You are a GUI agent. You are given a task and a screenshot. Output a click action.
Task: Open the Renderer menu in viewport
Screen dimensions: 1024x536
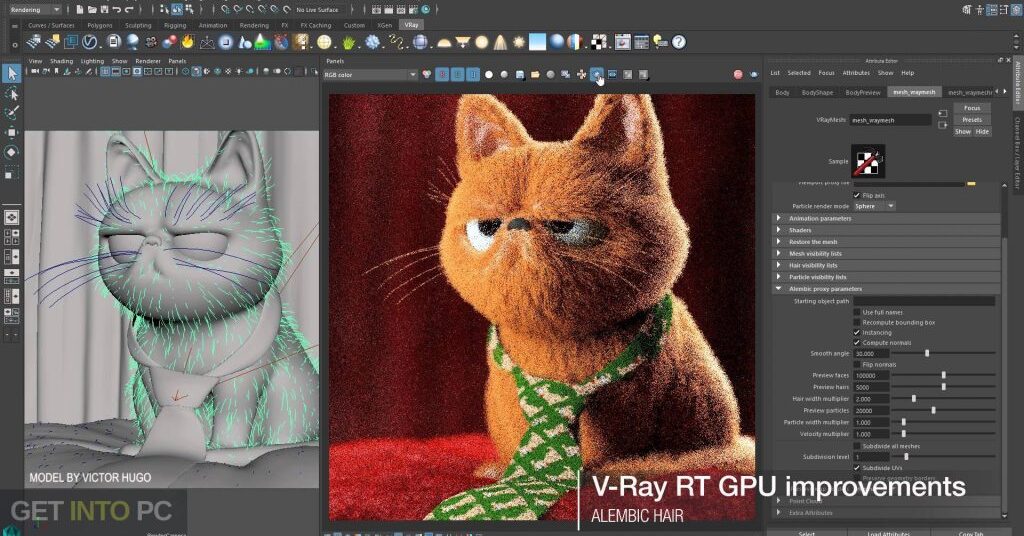(x=148, y=61)
